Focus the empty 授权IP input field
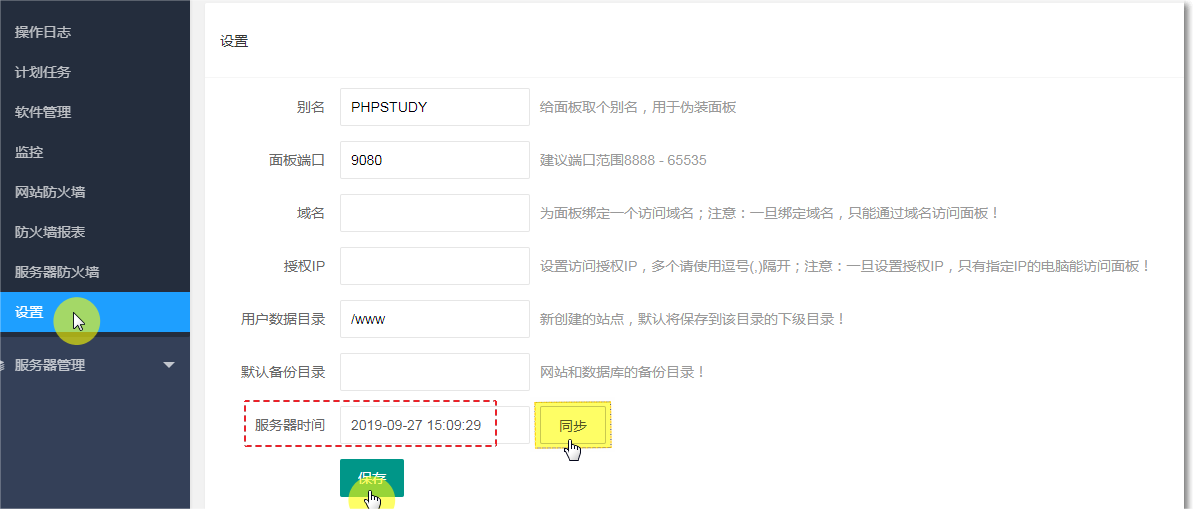Viewport: 1193px width, 509px height. [434, 266]
